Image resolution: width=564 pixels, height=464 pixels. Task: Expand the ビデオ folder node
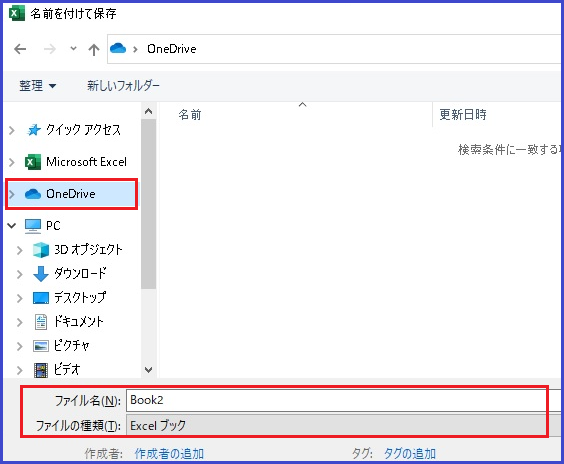pyautogui.click(x=20, y=370)
